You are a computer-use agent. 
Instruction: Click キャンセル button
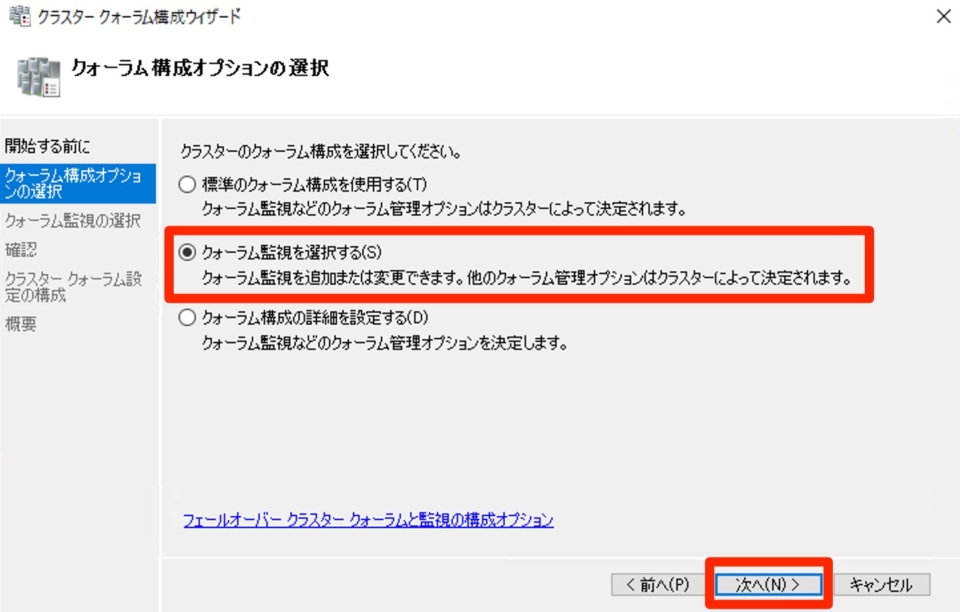coord(881,584)
